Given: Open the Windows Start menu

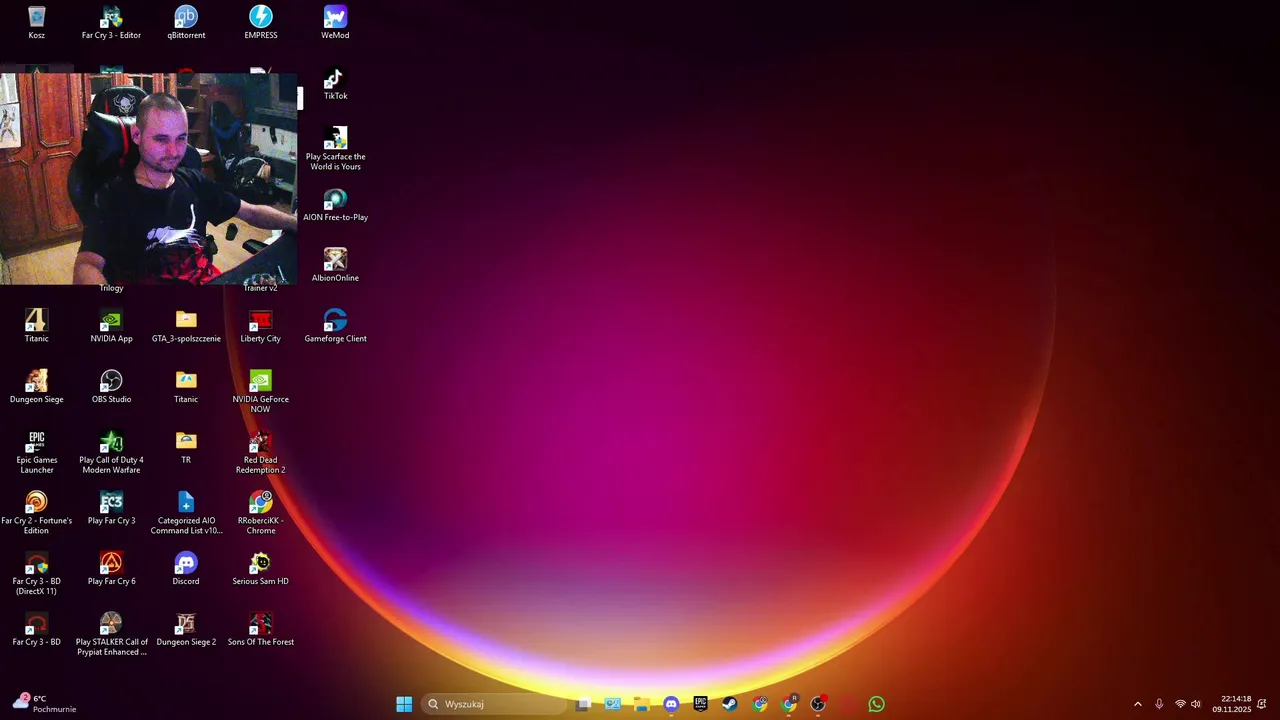Looking at the screenshot, I should [x=404, y=704].
